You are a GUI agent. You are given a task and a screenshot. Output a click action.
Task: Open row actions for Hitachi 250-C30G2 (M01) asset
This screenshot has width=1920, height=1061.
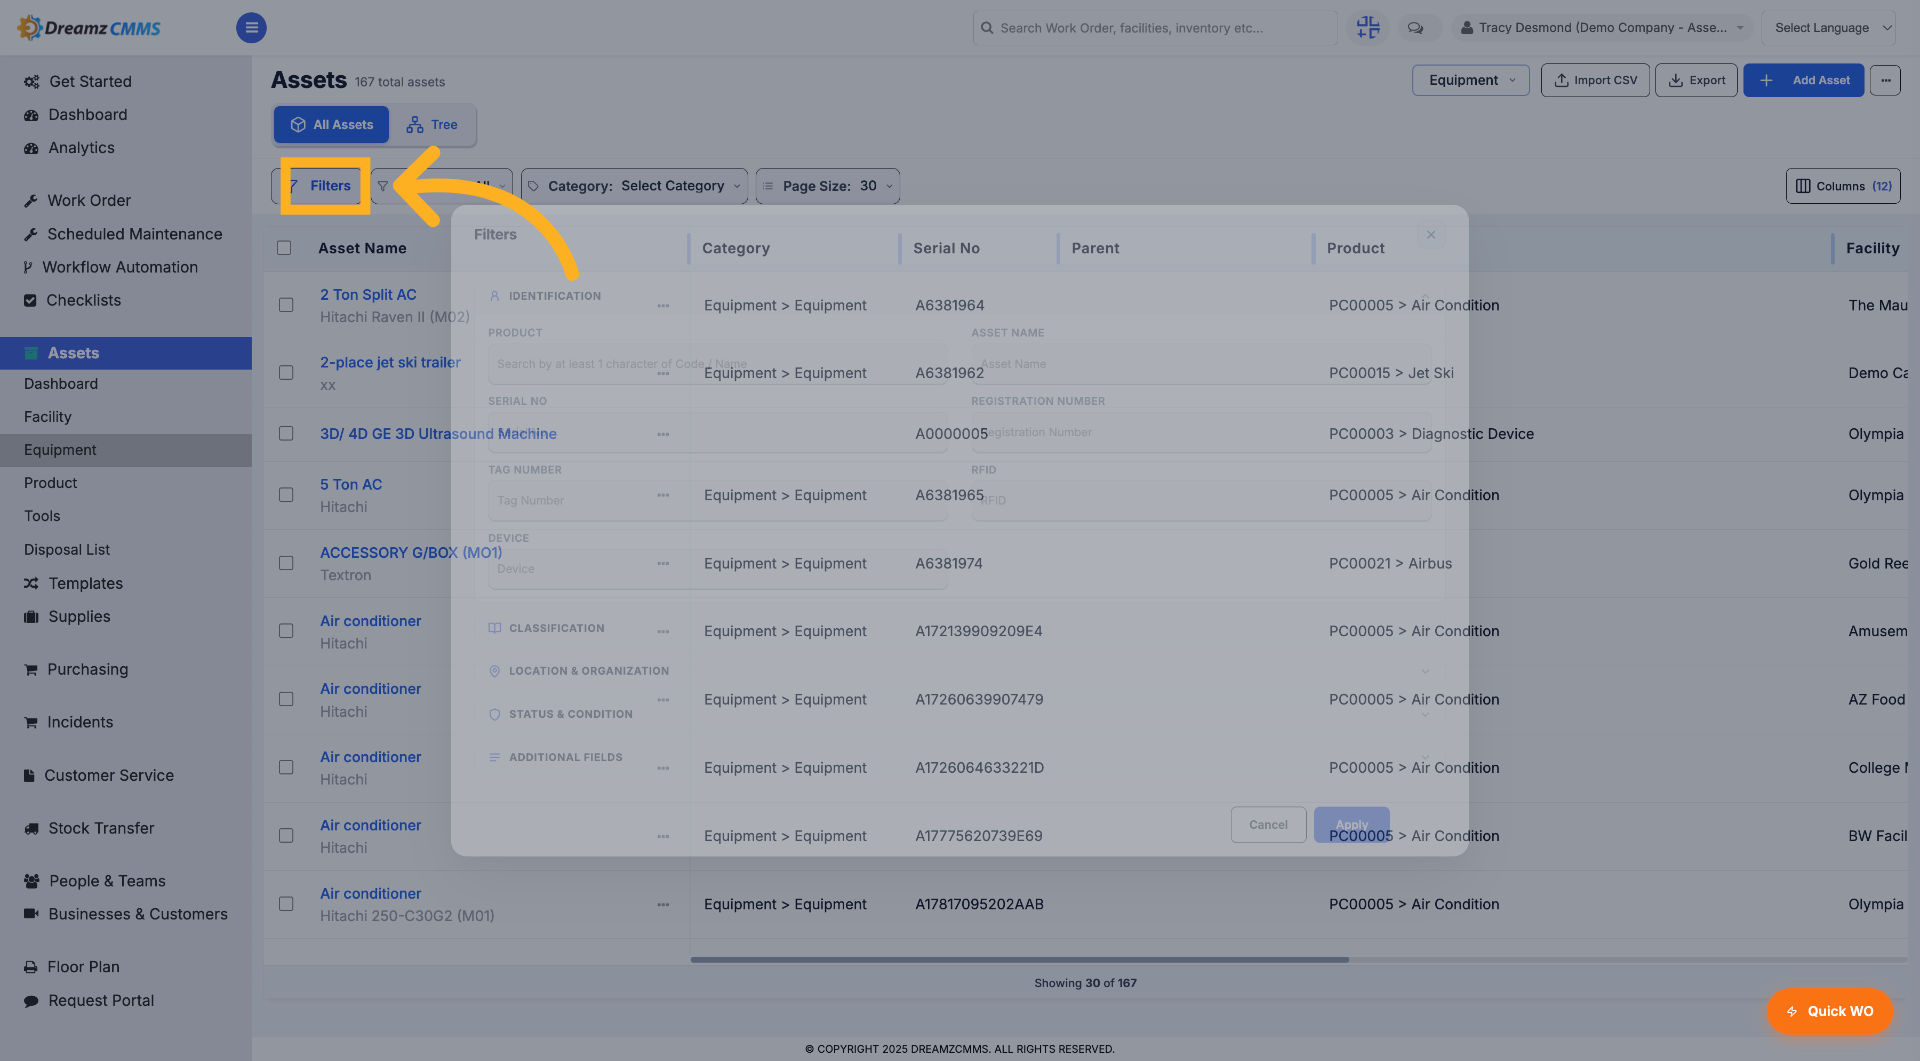663,904
